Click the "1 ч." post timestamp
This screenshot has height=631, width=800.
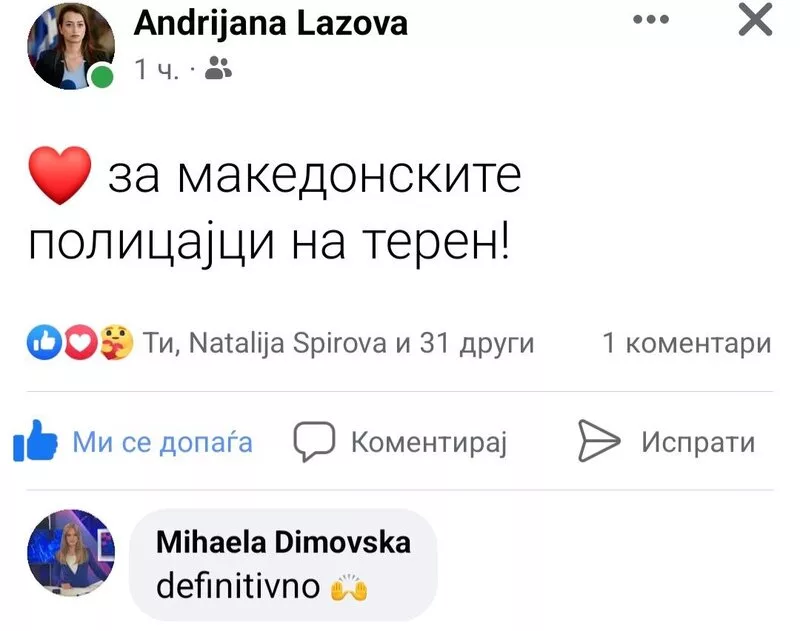156,69
